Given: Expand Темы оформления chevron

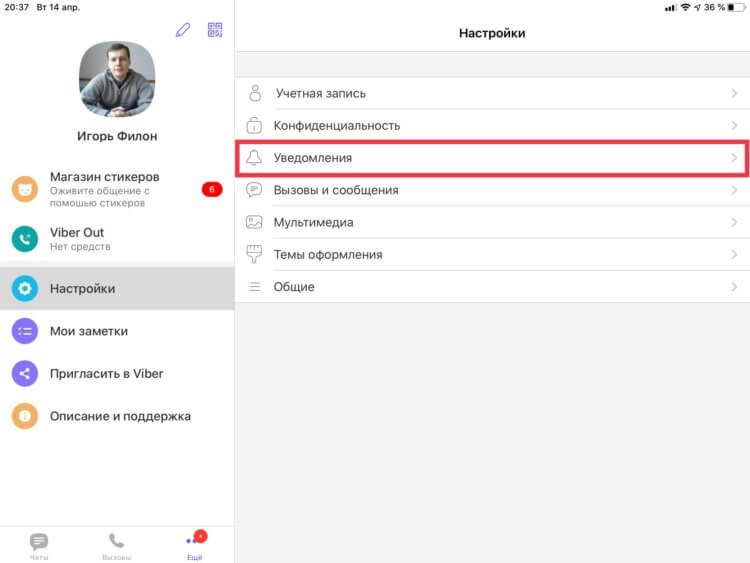Looking at the screenshot, I should click(x=734, y=254).
